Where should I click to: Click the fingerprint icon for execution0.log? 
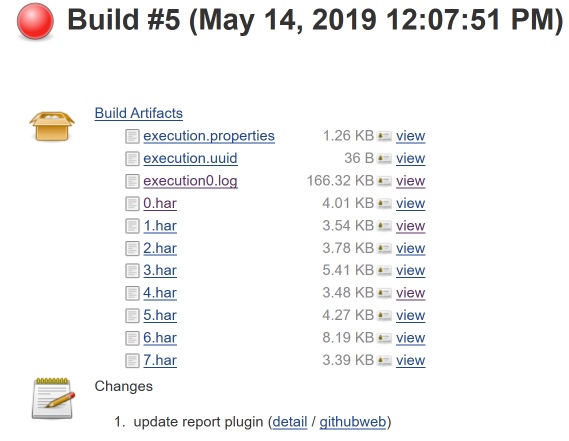click(384, 181)
